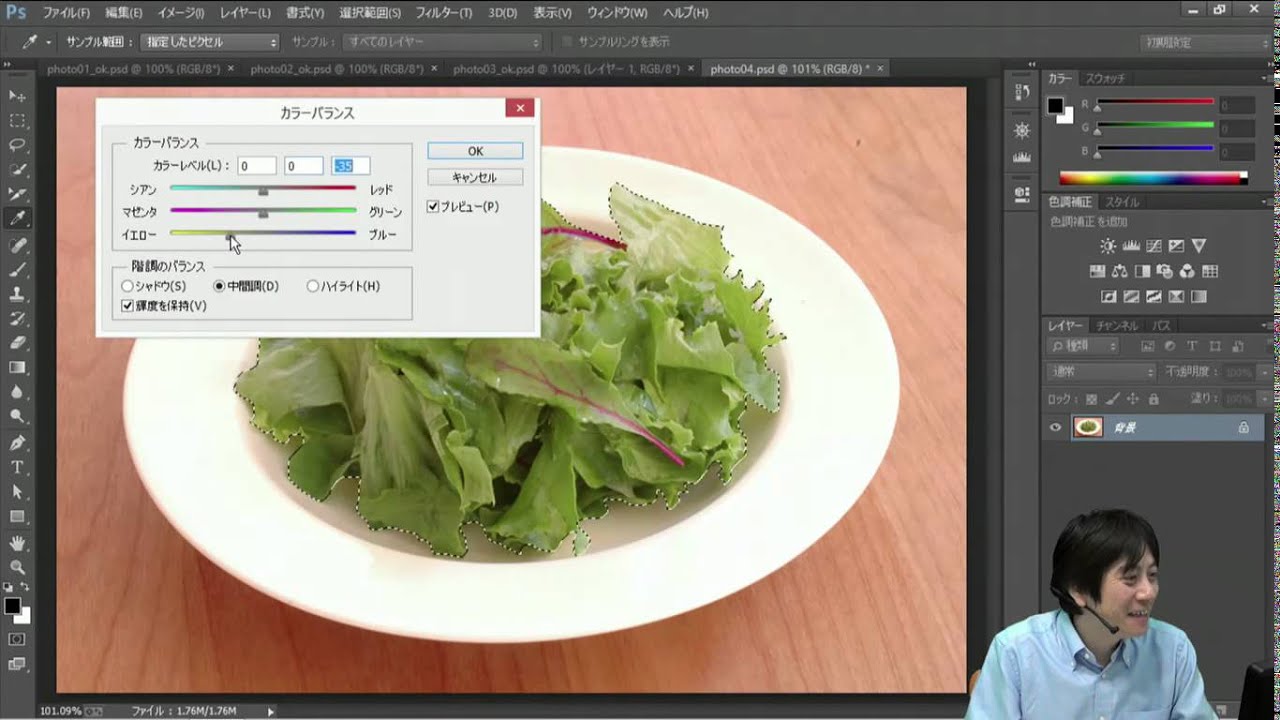Select the Hand tool
The width and height of the screenshot is (1280, 720).
(x=17, y=543)
